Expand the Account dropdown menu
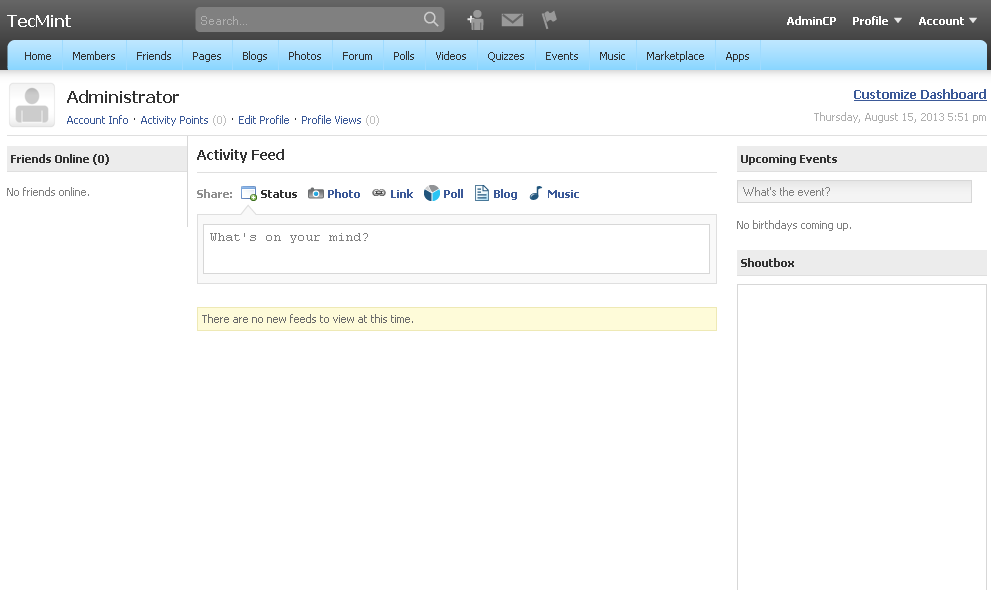Image resolution: width=991 pixels, height=590 pixels. [x=947, y=21]
